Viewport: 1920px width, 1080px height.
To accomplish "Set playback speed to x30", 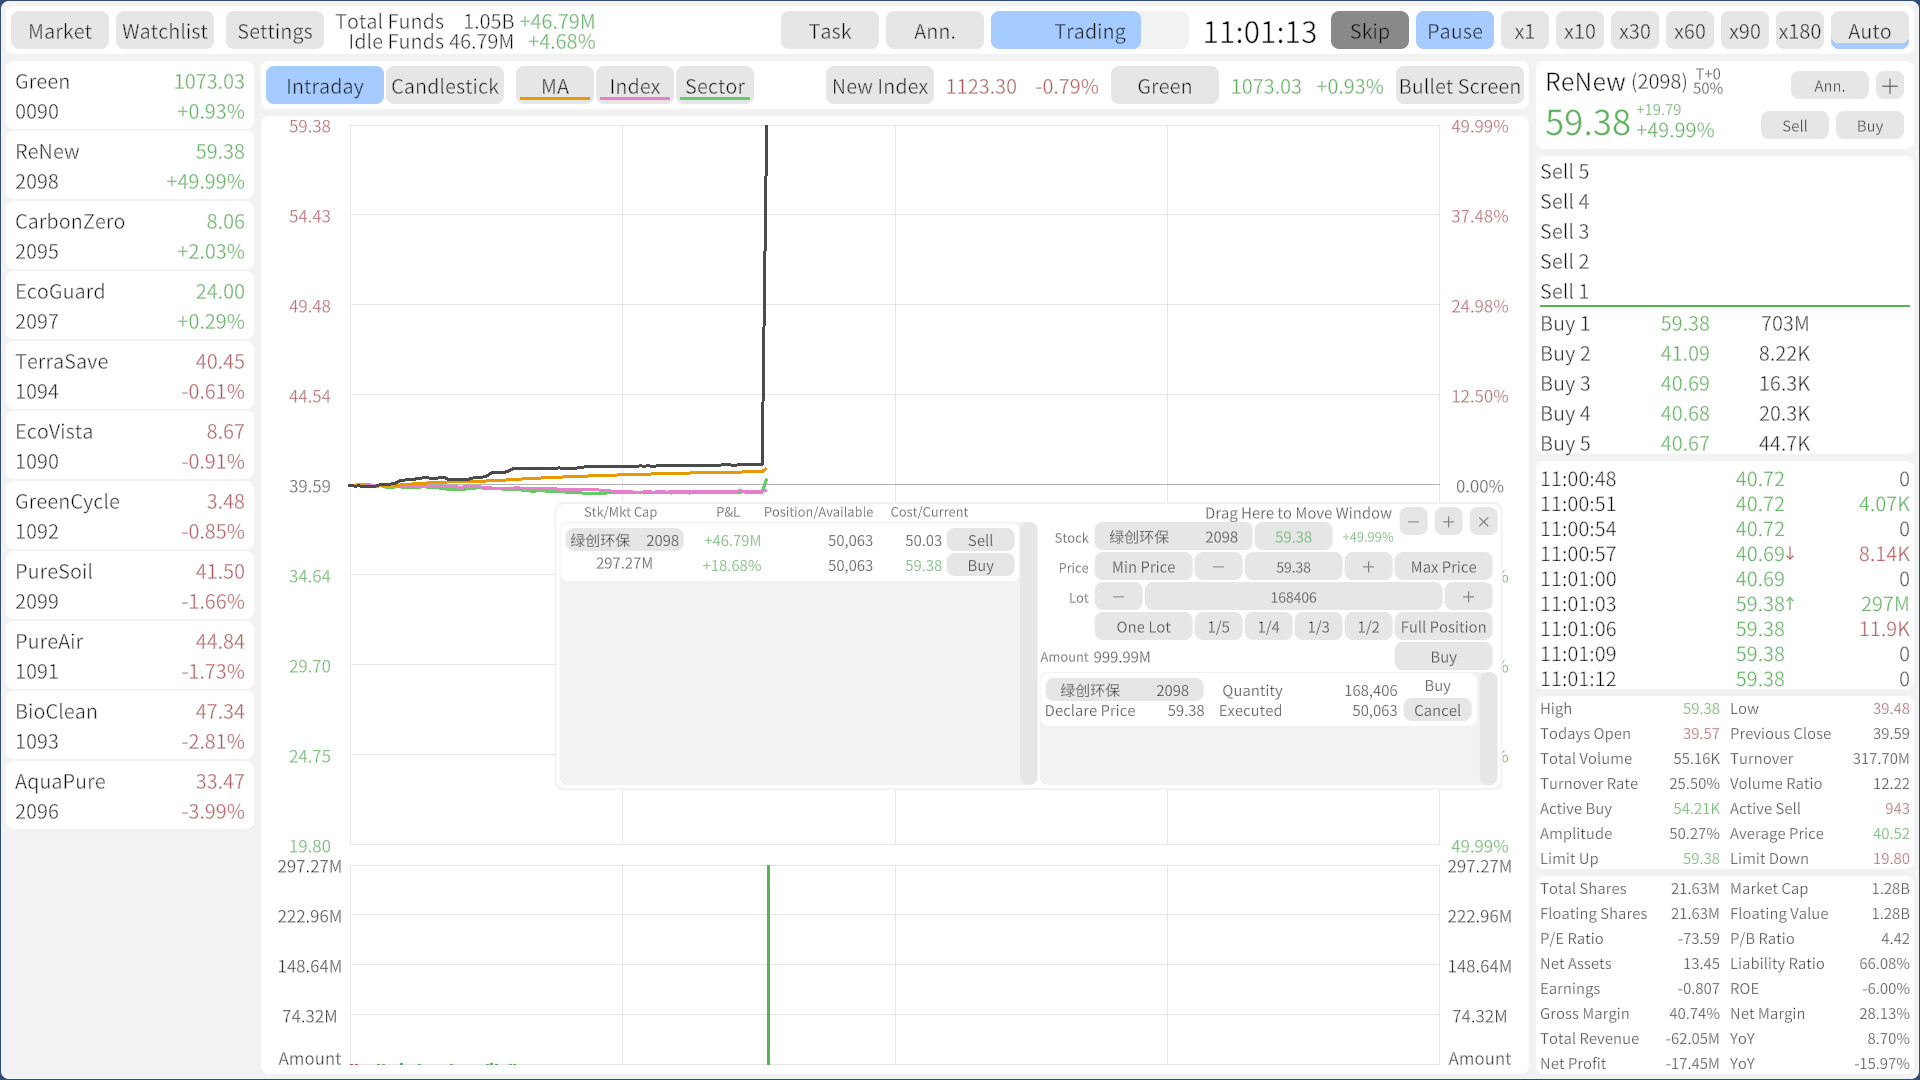I will (1634, 30).
